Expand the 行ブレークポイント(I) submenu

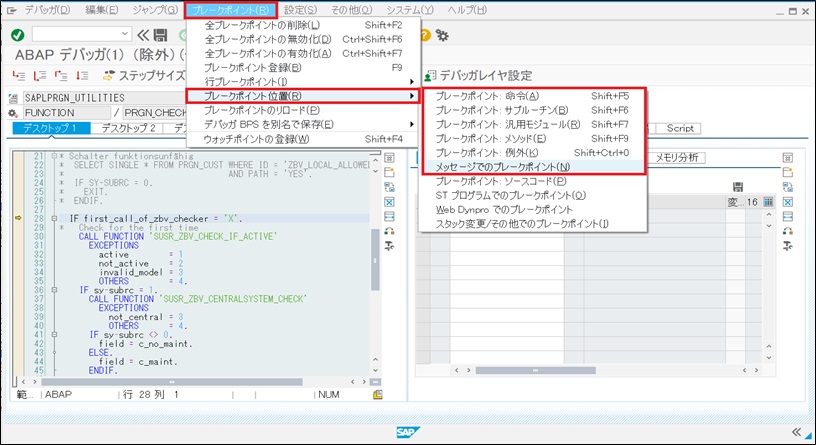[x=302, y=82]
